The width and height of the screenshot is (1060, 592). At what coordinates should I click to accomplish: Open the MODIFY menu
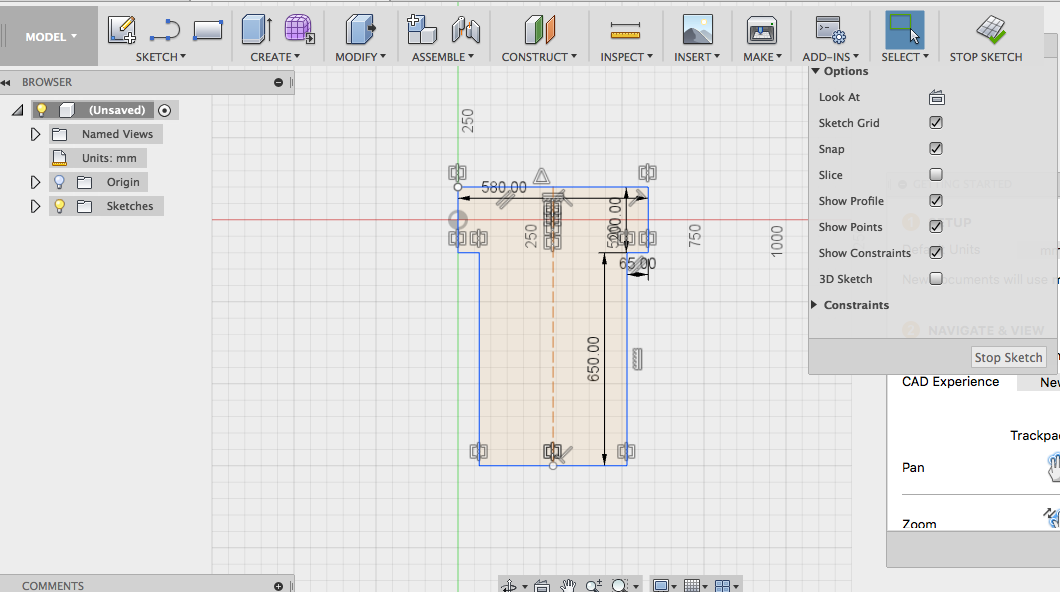[x=360, y=57]
